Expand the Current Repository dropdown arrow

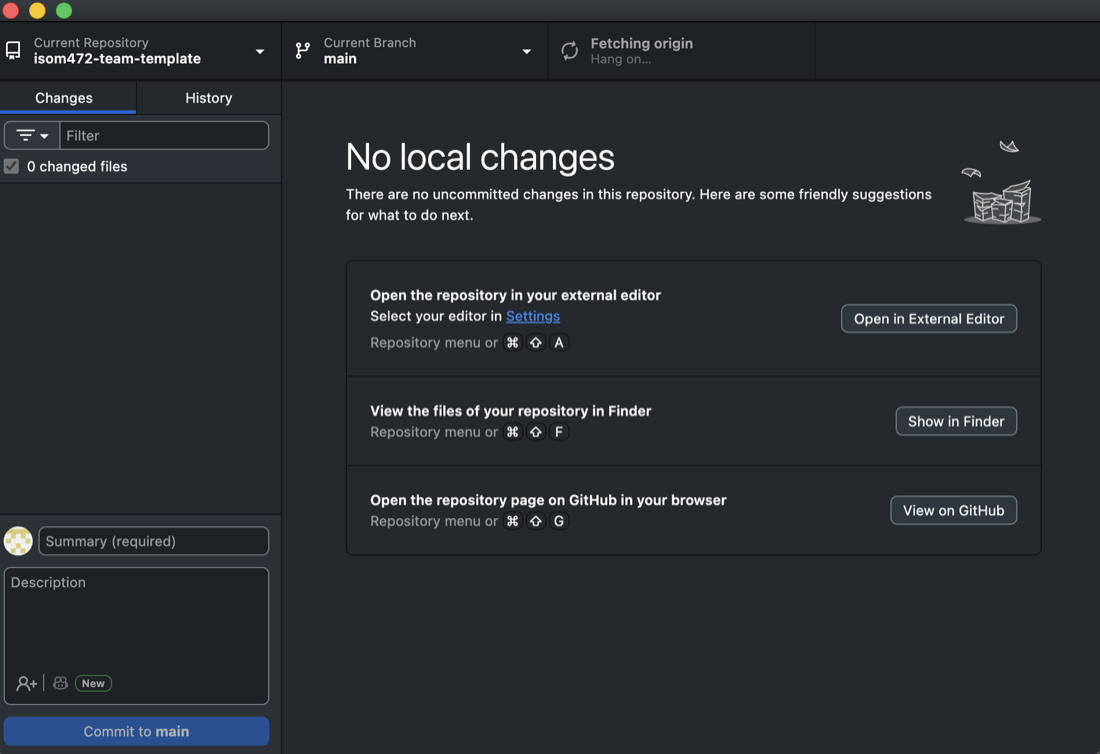(x=260, y=51)
